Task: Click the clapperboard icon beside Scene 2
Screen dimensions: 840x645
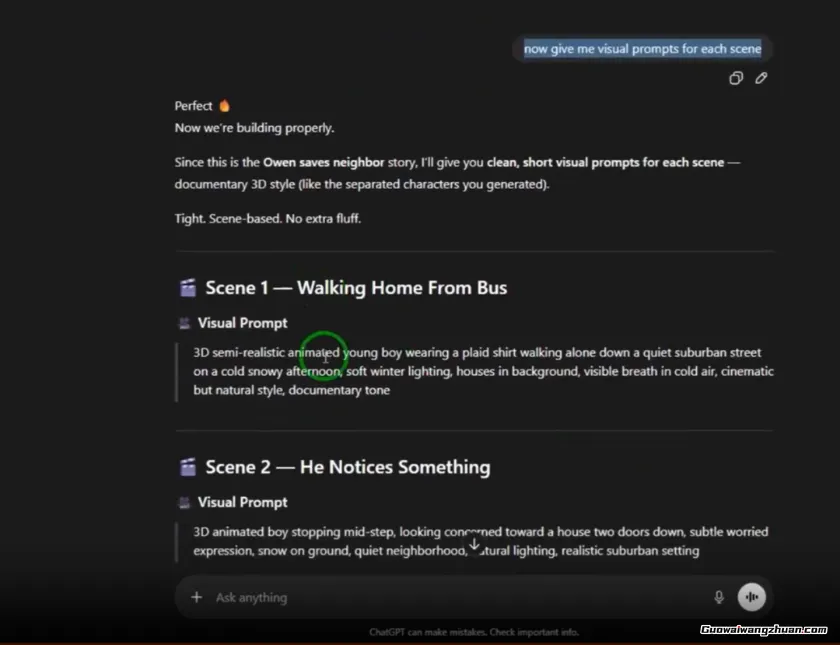Action: click(187, 467)
